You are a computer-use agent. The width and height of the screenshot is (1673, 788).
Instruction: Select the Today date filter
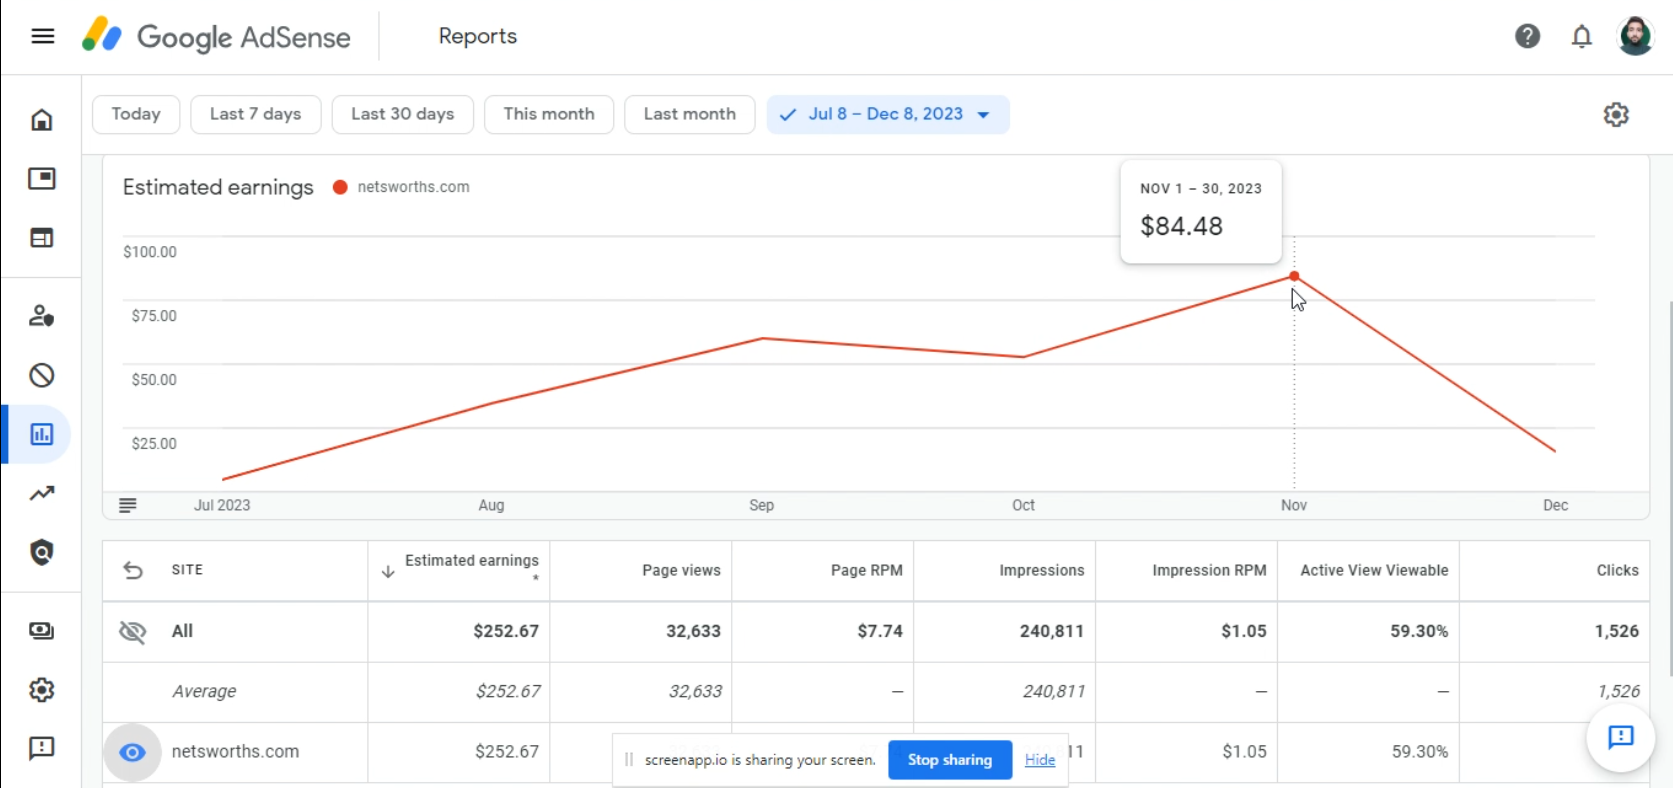[x=136, y=114]
